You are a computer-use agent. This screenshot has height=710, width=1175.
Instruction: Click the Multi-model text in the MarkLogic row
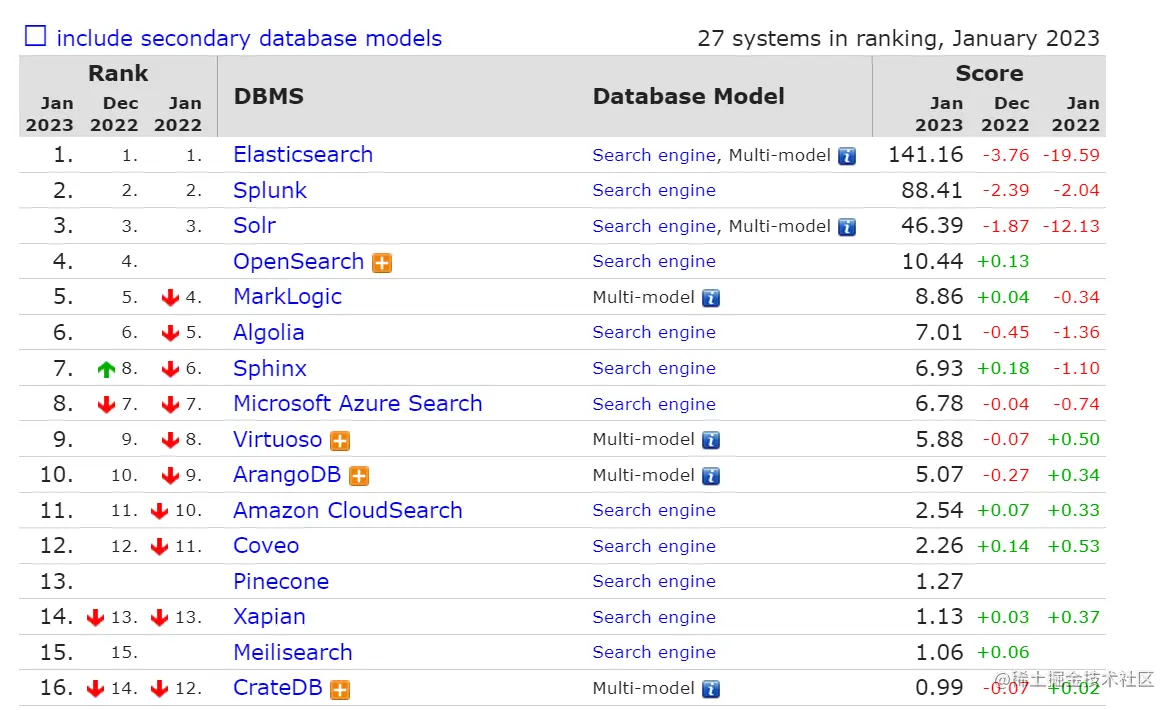coord(644,298)
